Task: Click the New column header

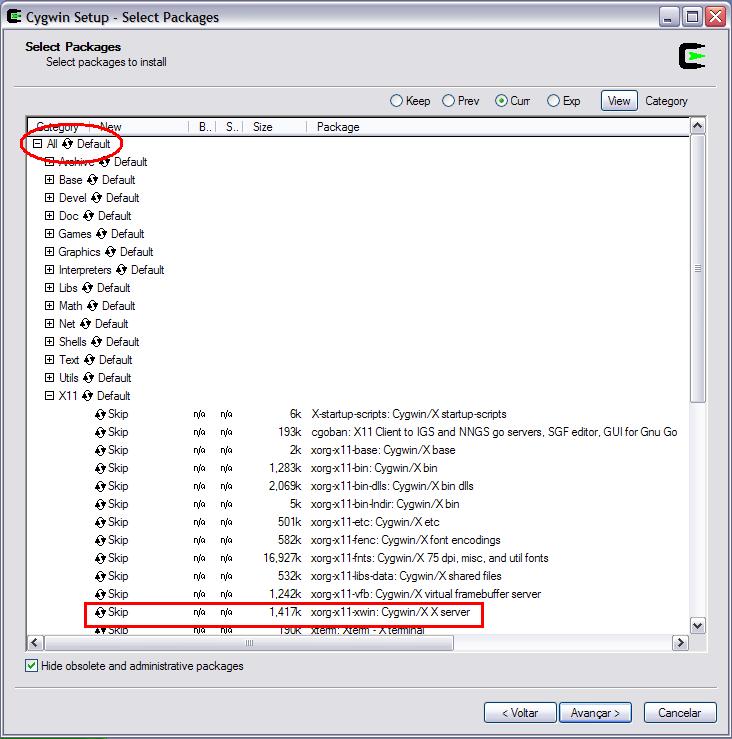Action: pyautogui.click(x=139, y=127)
